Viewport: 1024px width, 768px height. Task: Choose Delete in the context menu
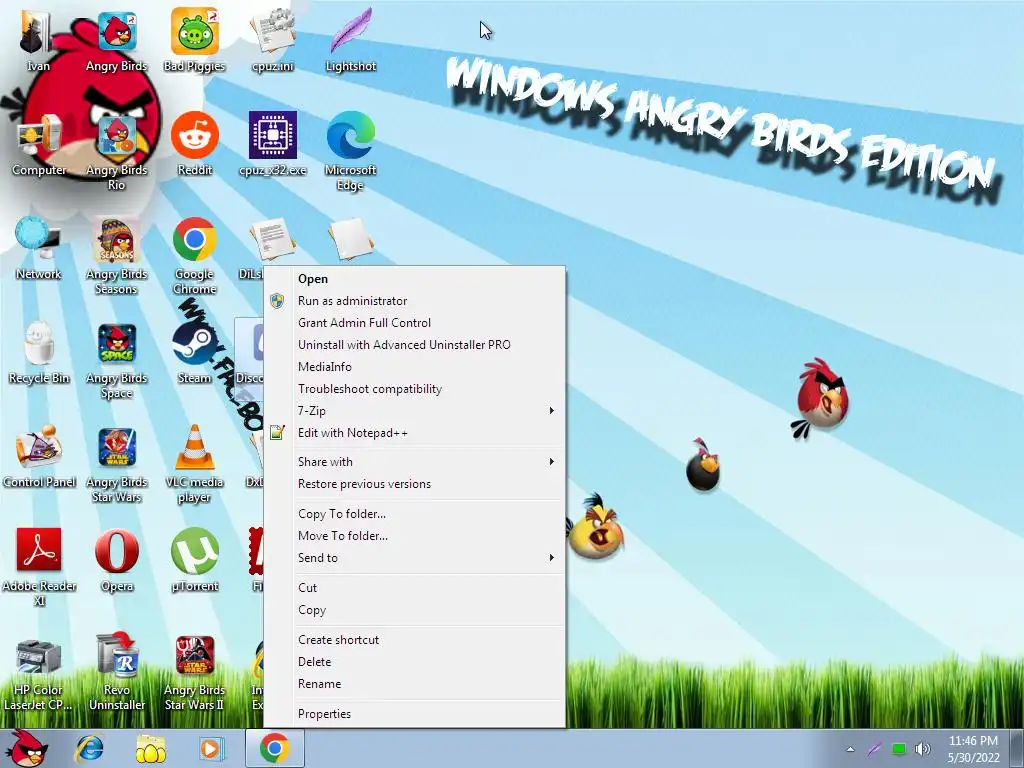coord(415,662)
